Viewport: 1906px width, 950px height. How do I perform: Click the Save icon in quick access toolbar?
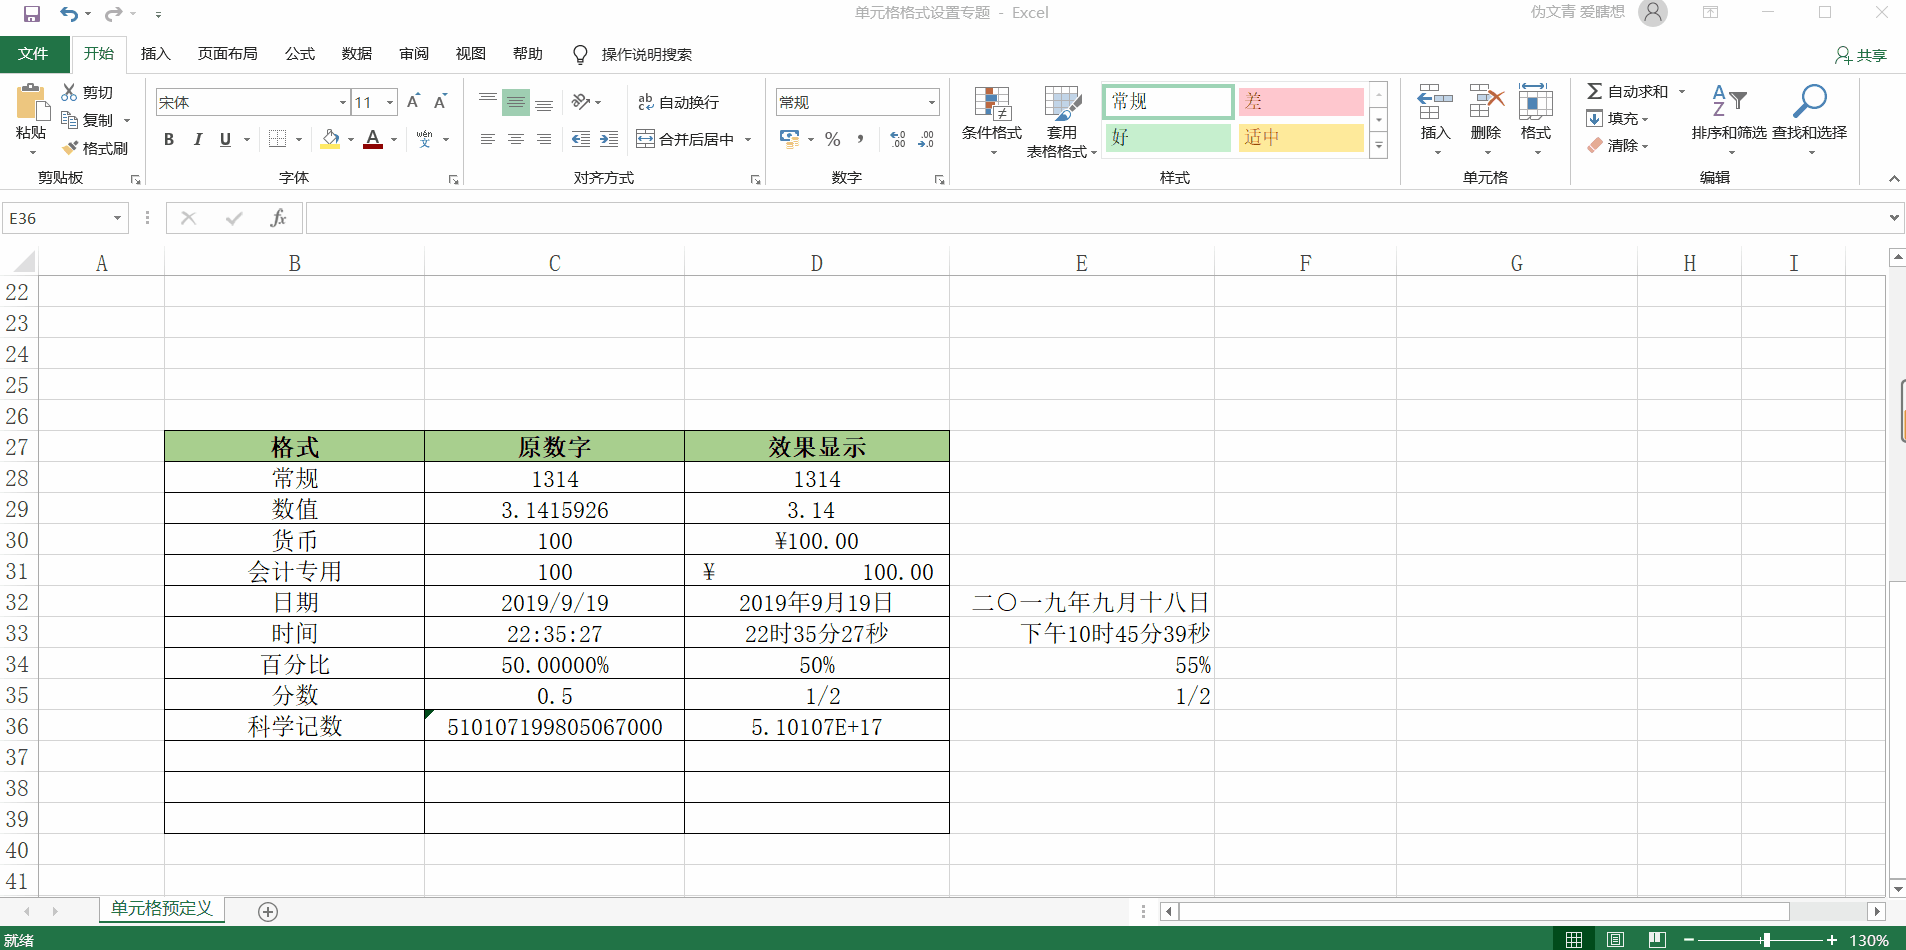click(x=32, y=14)
